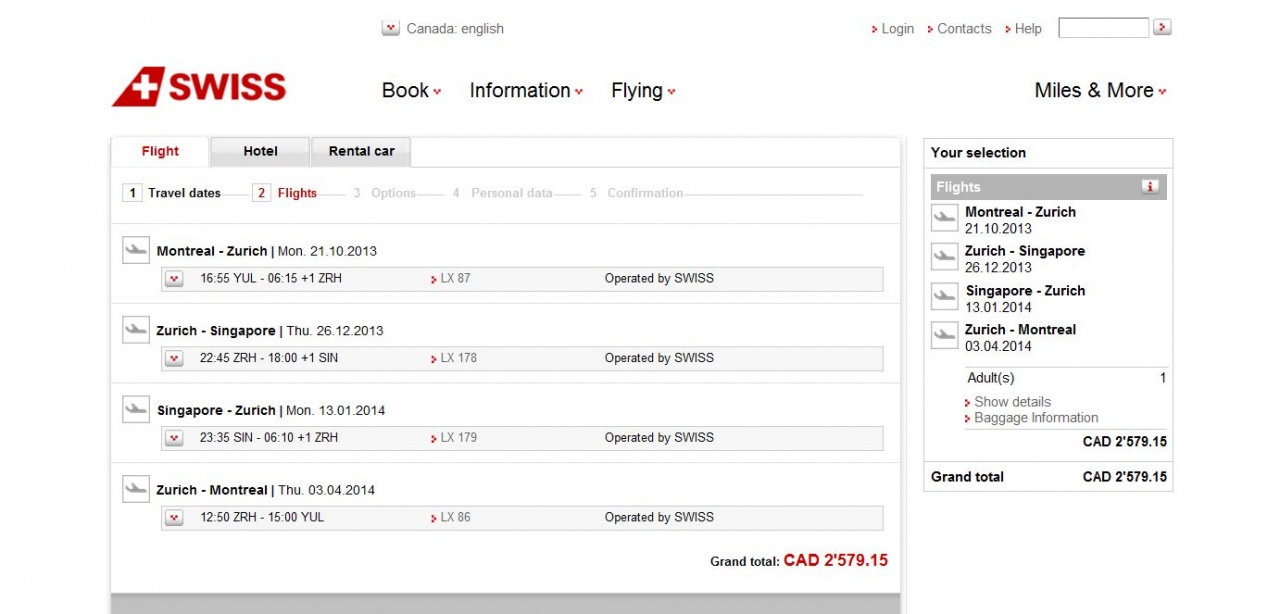Screen dimensions: 1280x614
Task: Click the '16:55 YUL - 06:15 +1 ZRH' times text
Action: click(271, 279)
